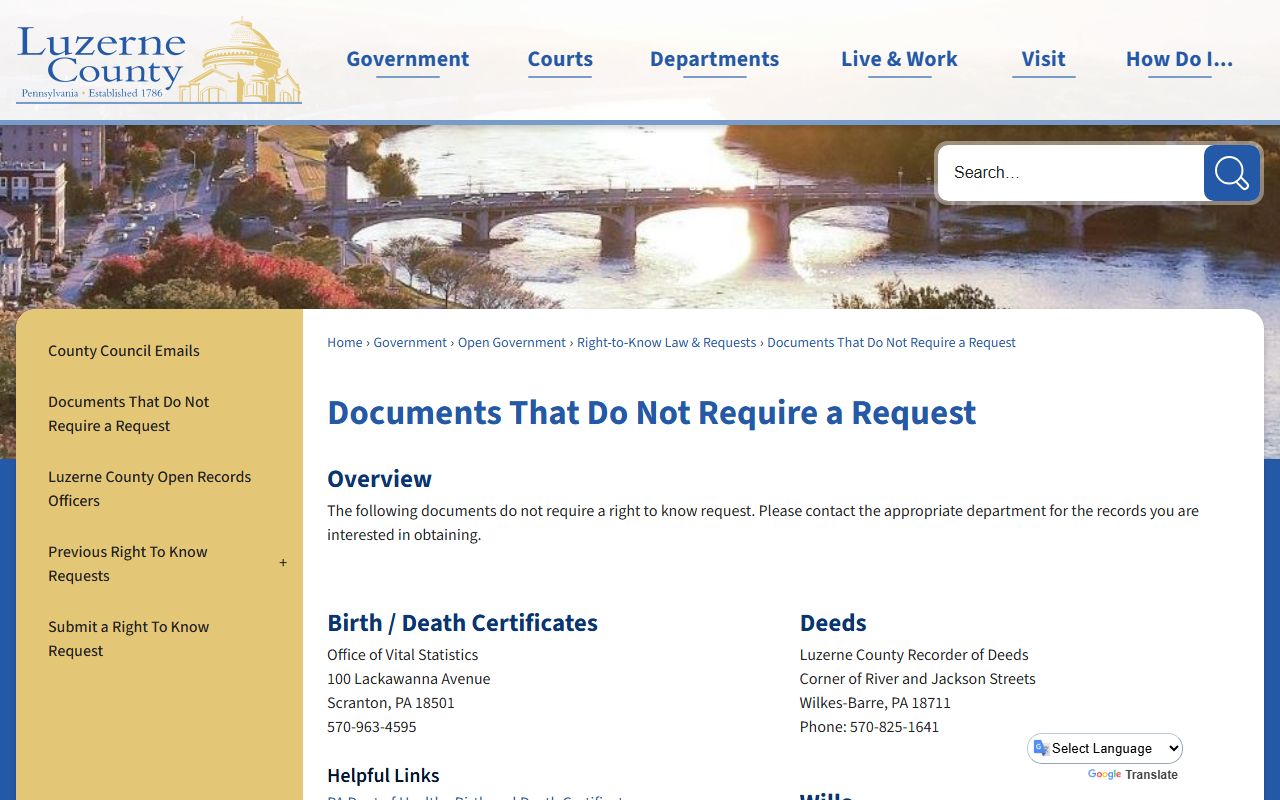Click the Open Government breadcrumb link
The width and height of the screenshot is (1280, 800).
[x=512, y=342]
